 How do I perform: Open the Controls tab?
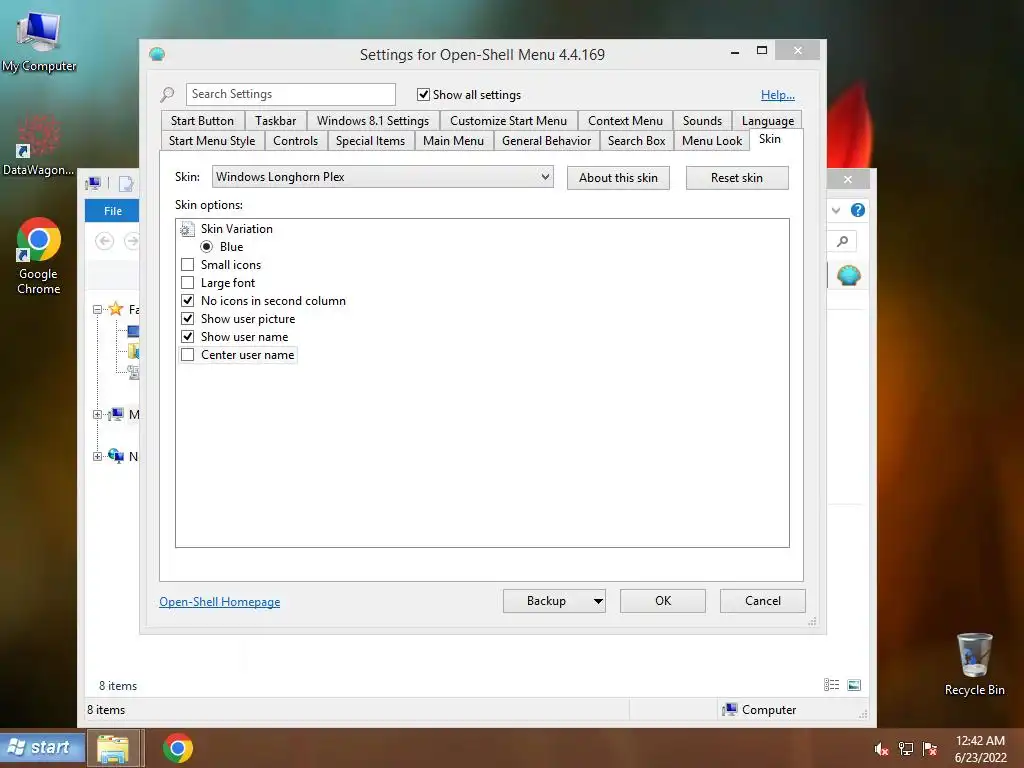[295, 141]
